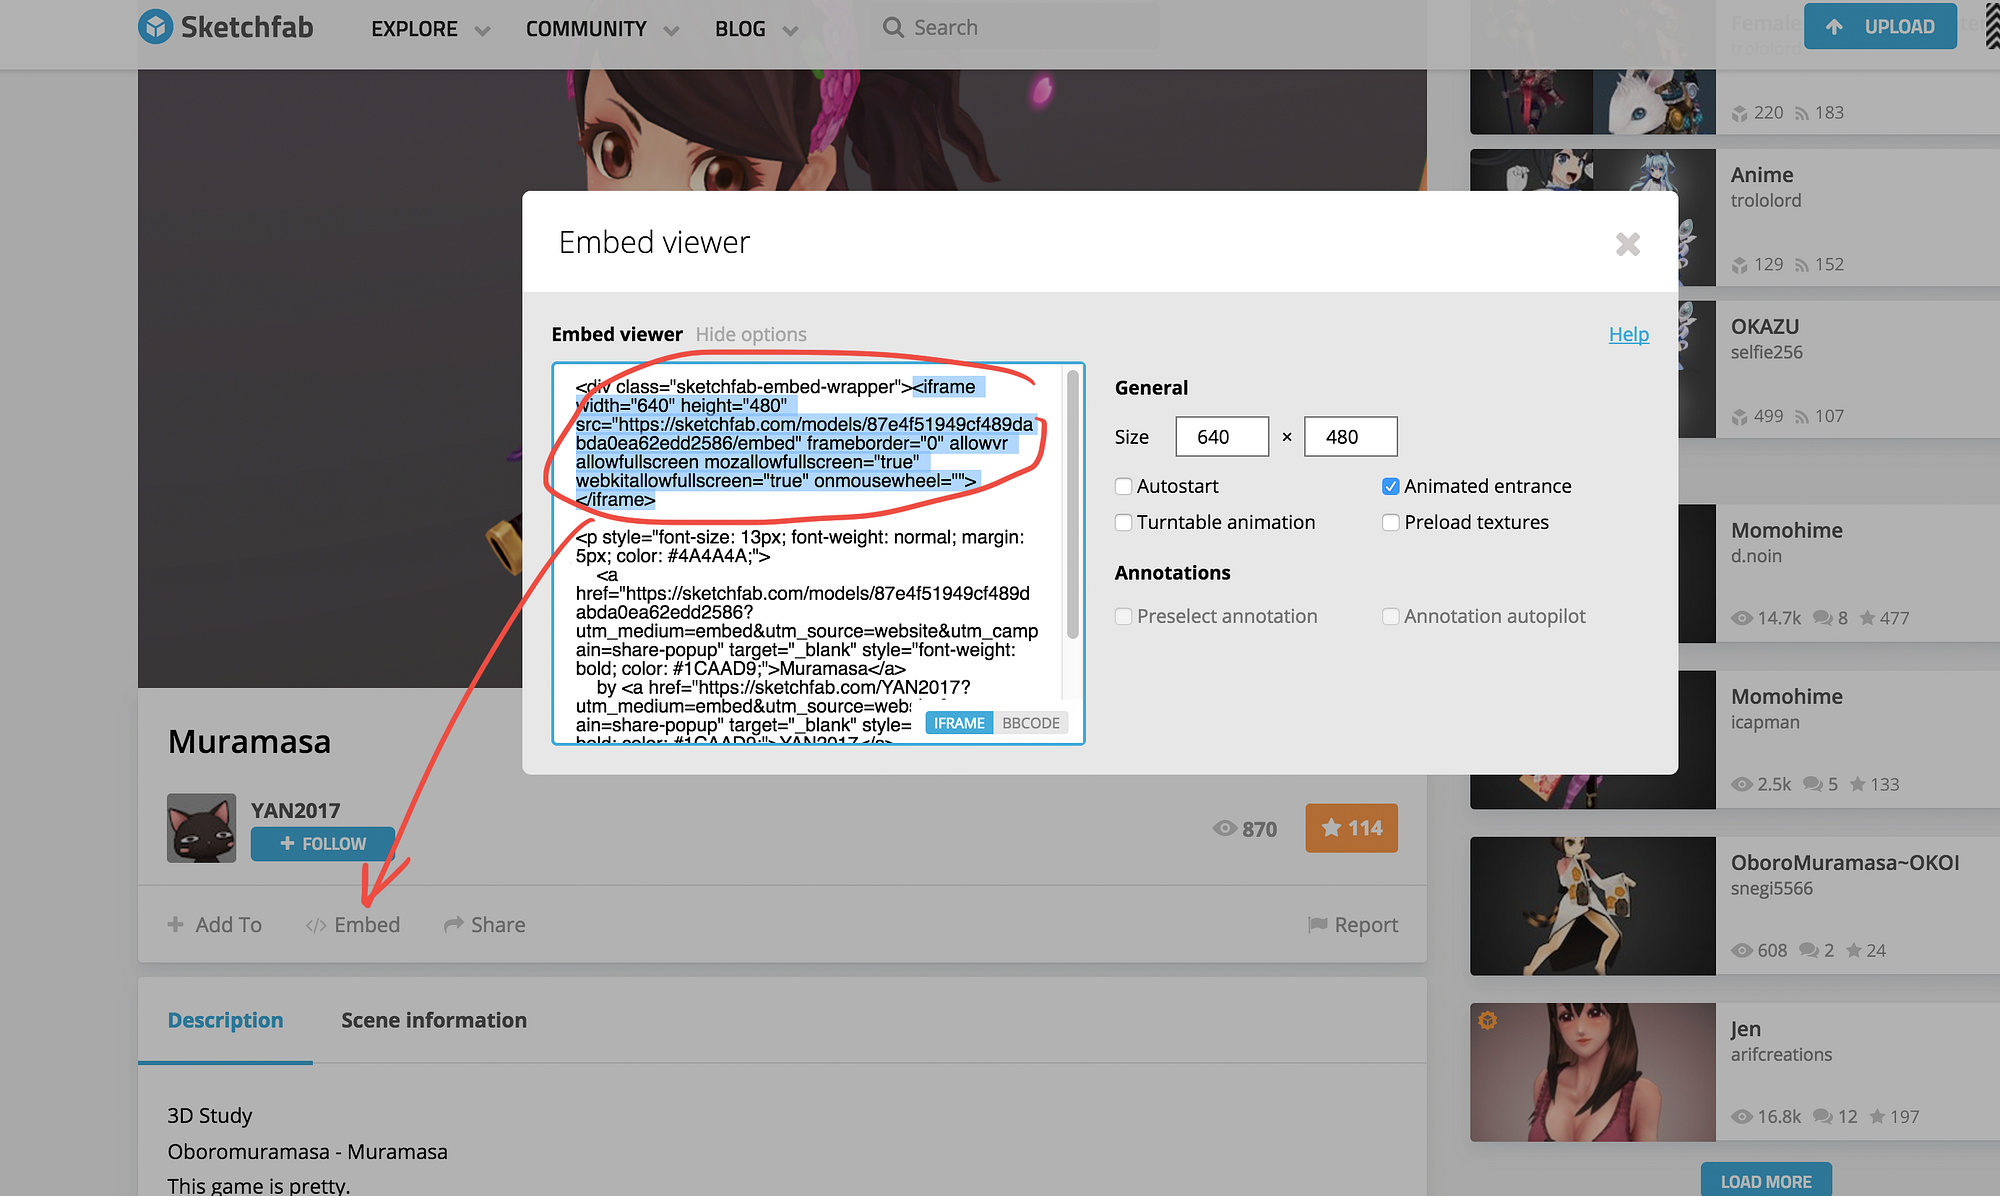Image resolution: width=2000 pixels, height=1196 pixels.
Task: Click the search magnifier icon
Action: click(893, 28)
